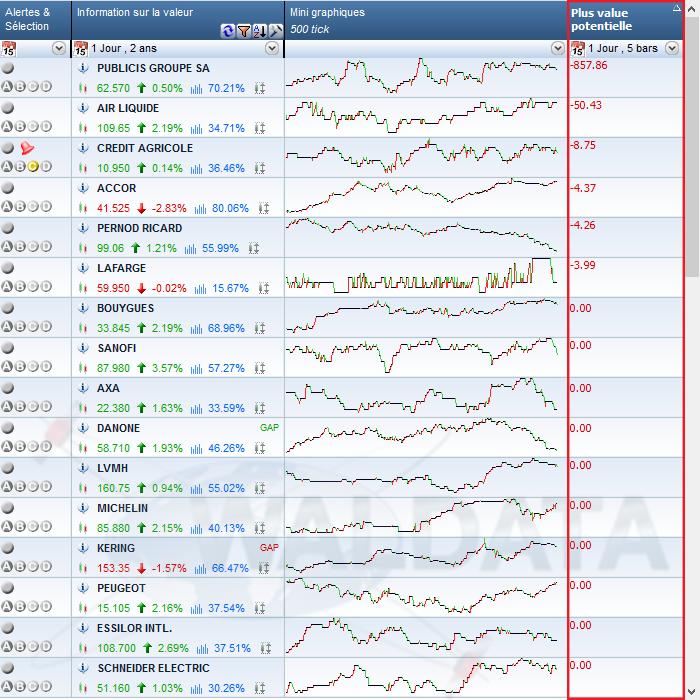Viewport: 700px width, 700px height.
Task: Open the '1 Jour , 2 ans' dropdown arrow
Action: (272, 48)
